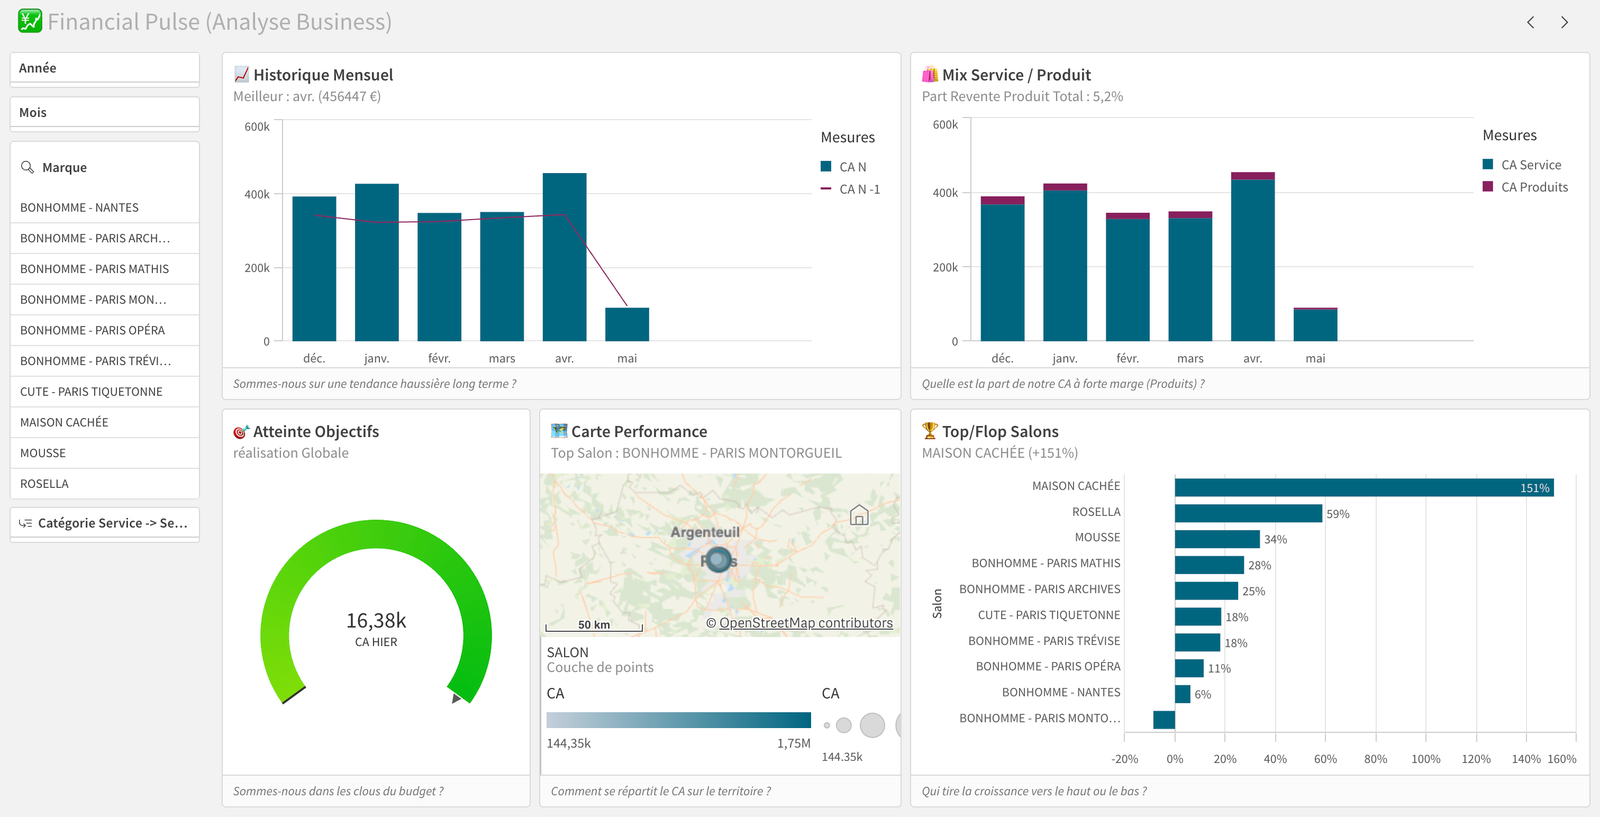Click the BONHOMME - PARIS MONTO… negative bar
The width and height of the screenshot is (1600, 817).
coord(1164,719)
